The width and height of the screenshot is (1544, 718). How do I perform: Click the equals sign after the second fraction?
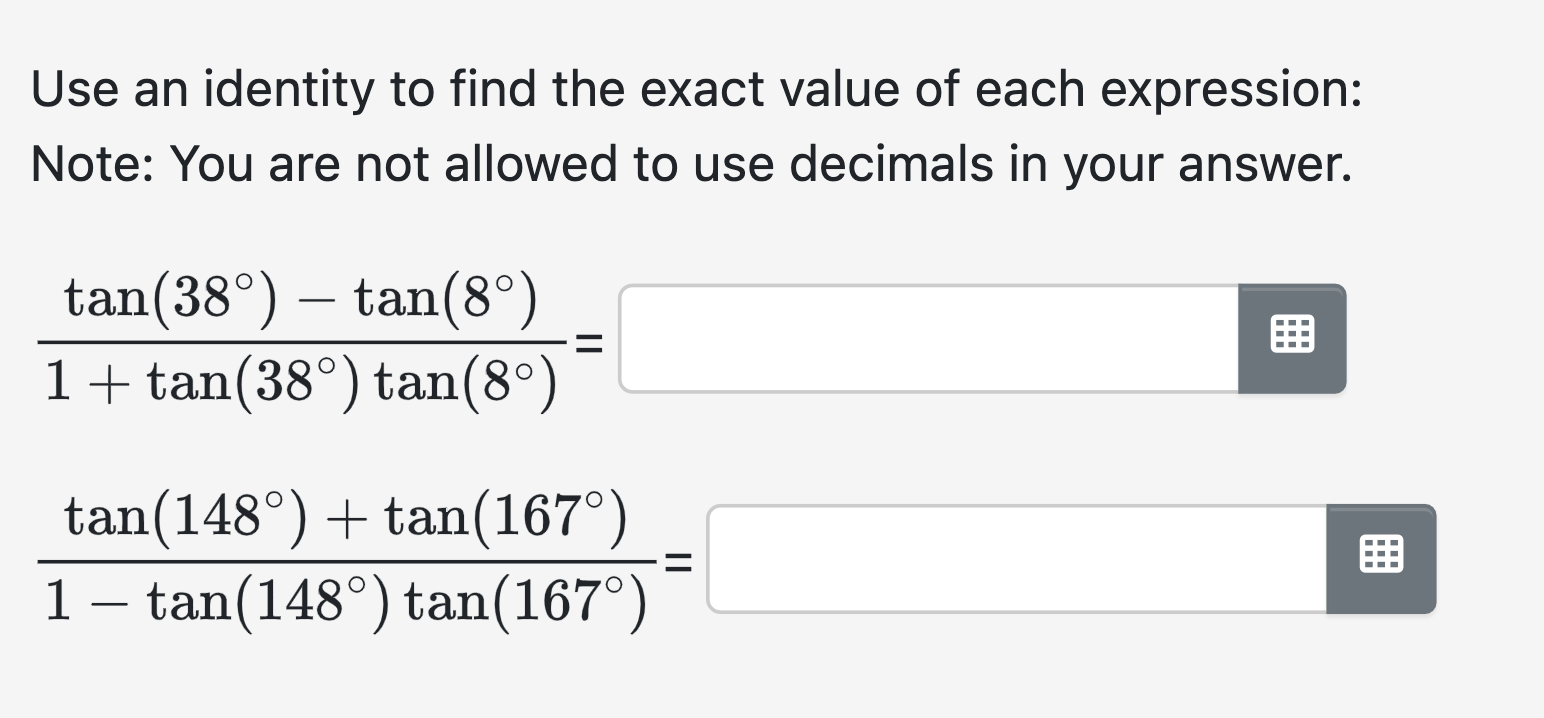coord(677,560)
